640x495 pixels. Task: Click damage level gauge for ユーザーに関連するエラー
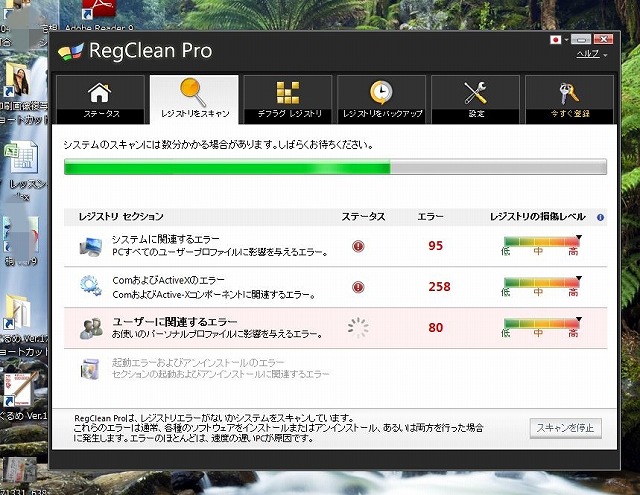(541, 327)
